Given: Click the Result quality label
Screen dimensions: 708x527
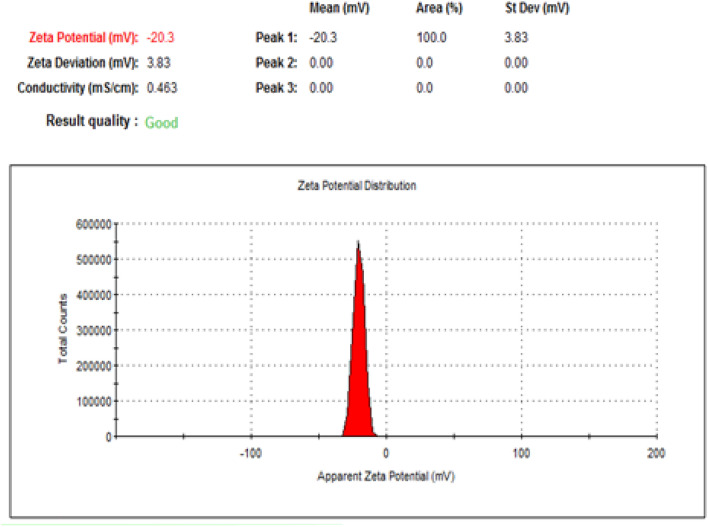Looking at the screenshot, I should 91,122.
